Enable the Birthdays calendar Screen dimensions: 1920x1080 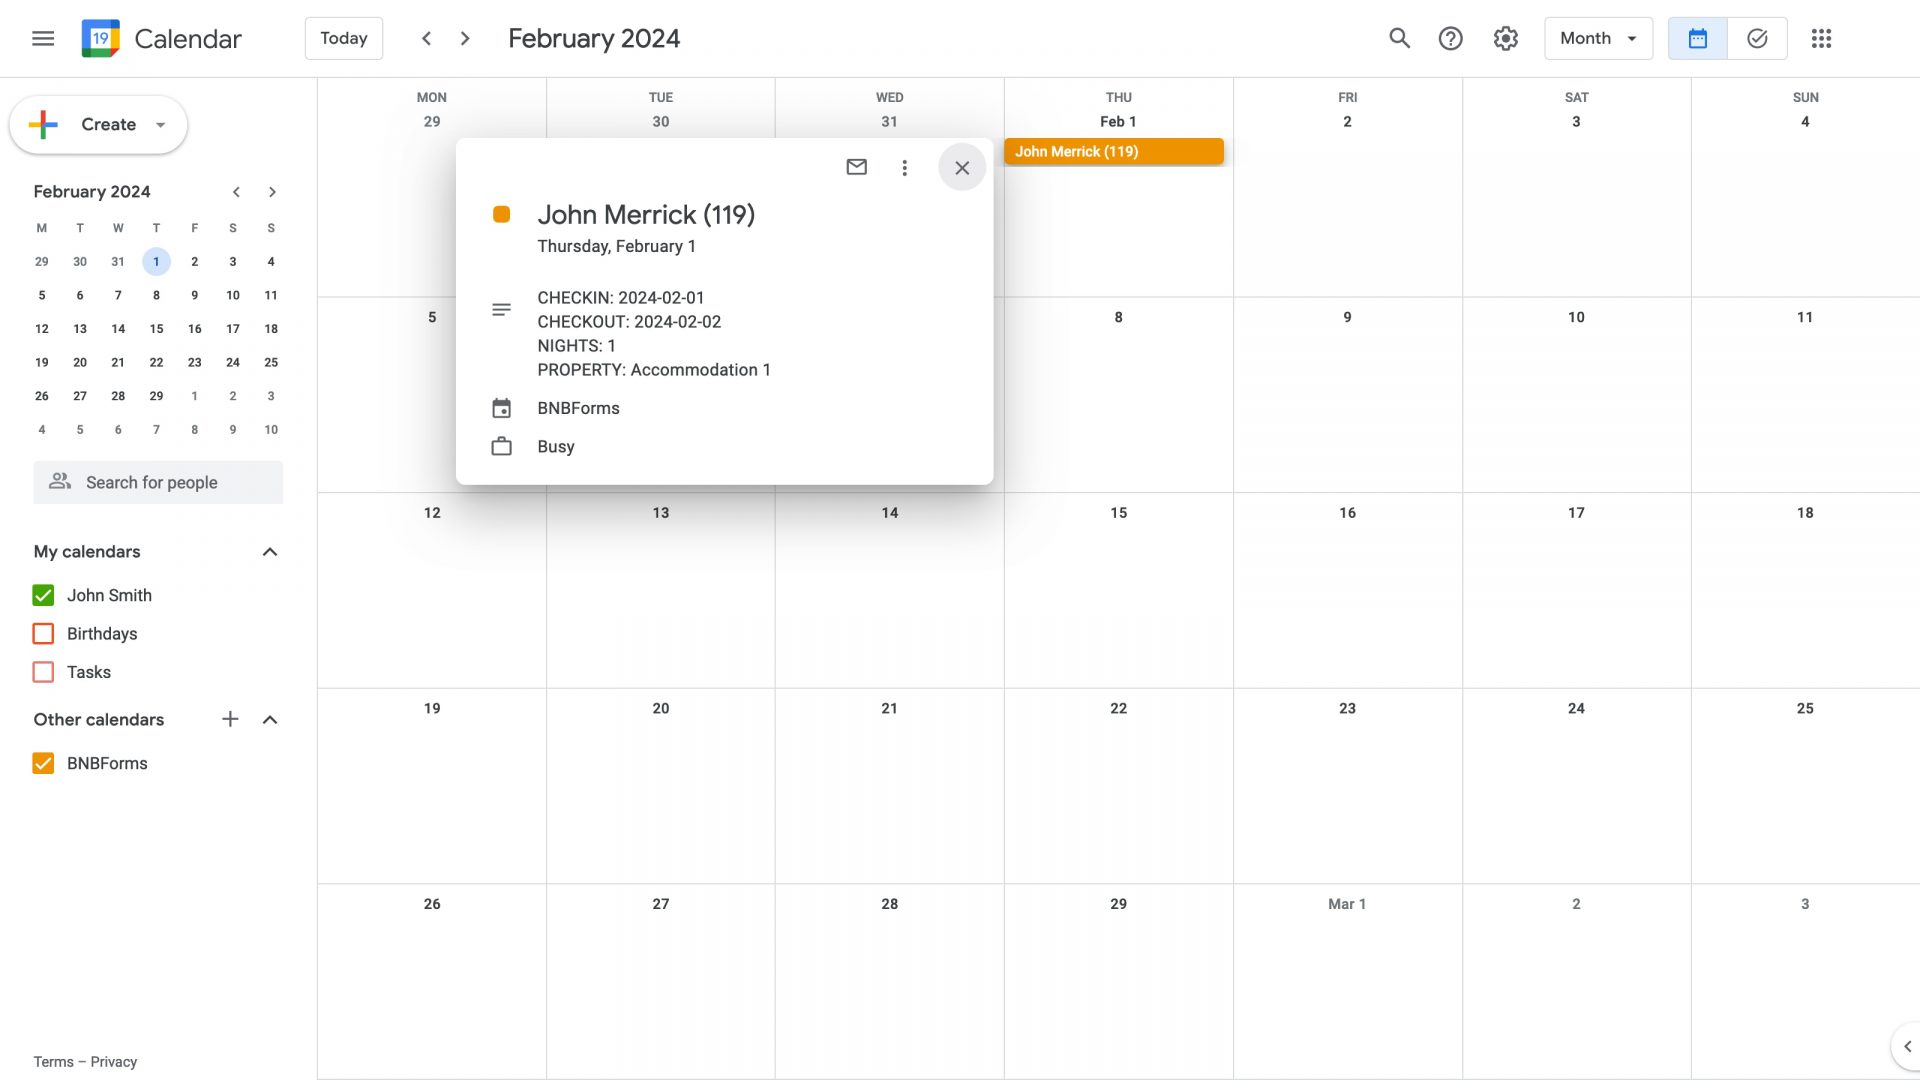click(x=43, y=633)
